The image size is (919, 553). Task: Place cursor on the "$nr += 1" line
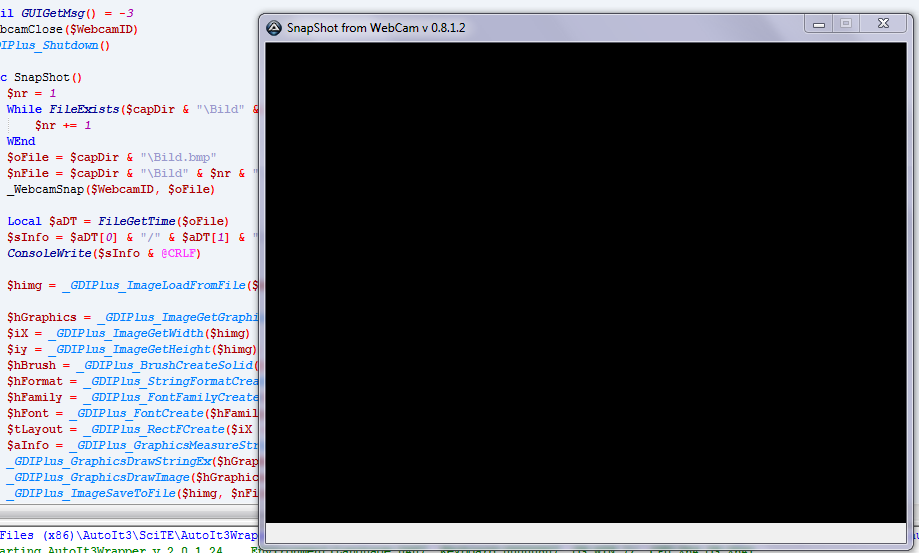[x=63, y=125]
